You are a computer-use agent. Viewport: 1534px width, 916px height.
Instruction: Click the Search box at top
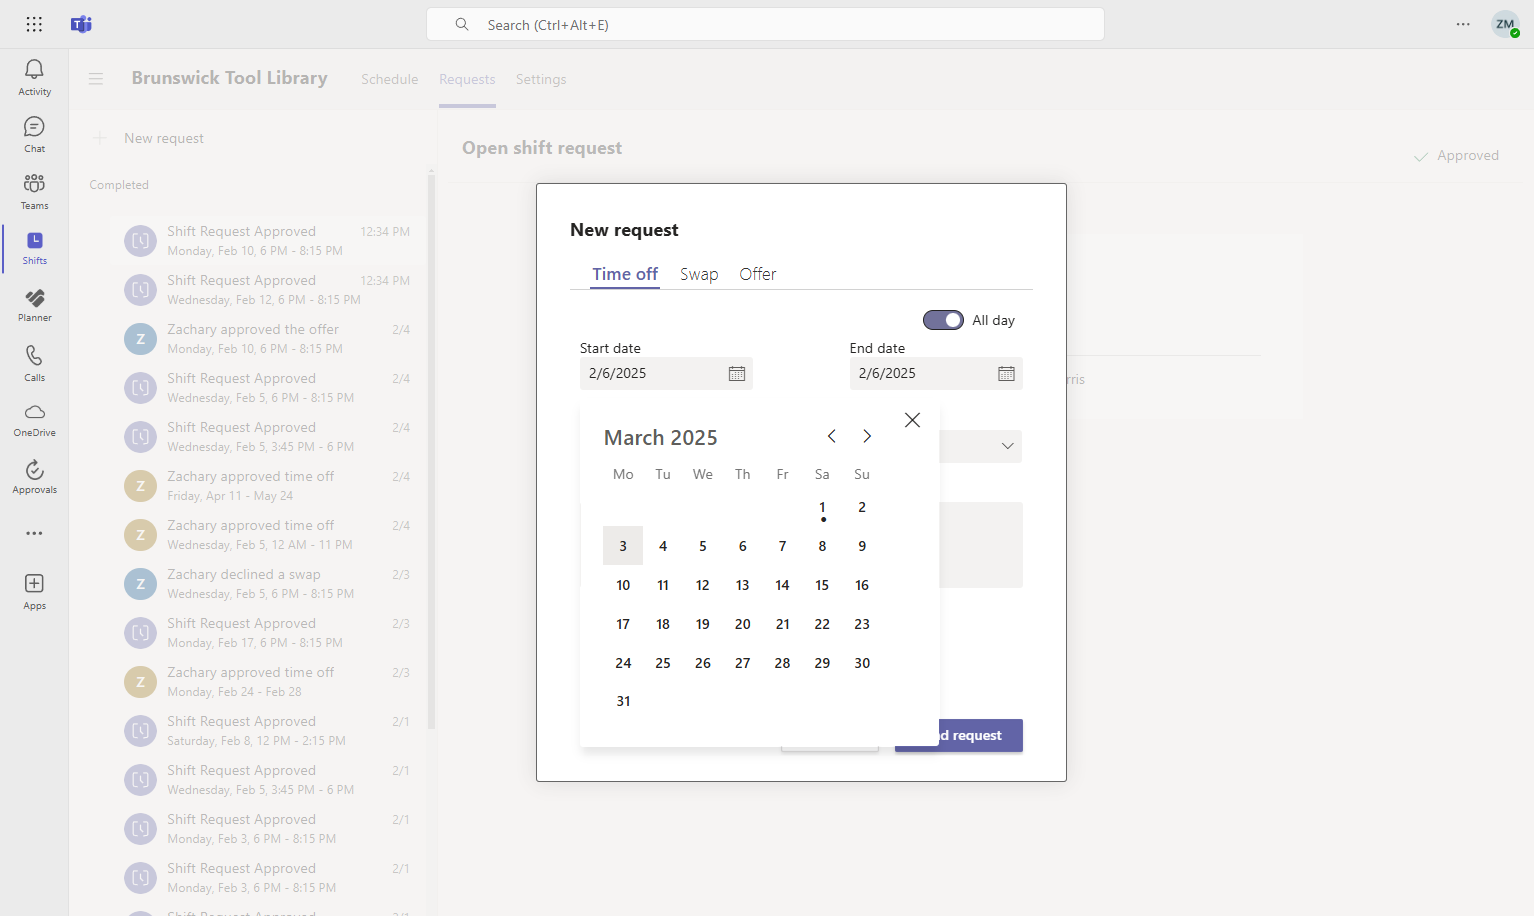point(765,24)
